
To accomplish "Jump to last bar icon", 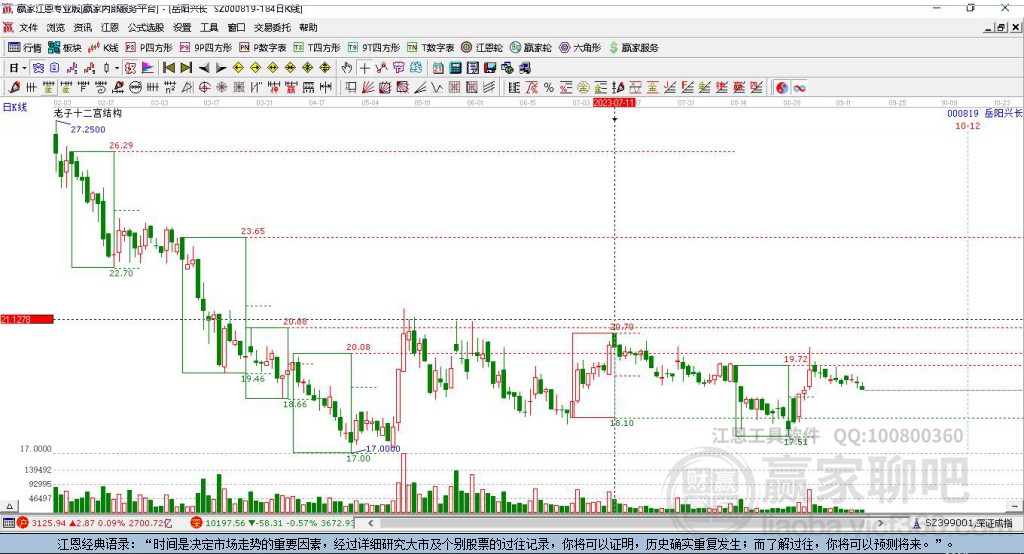I will pos(186,68).
